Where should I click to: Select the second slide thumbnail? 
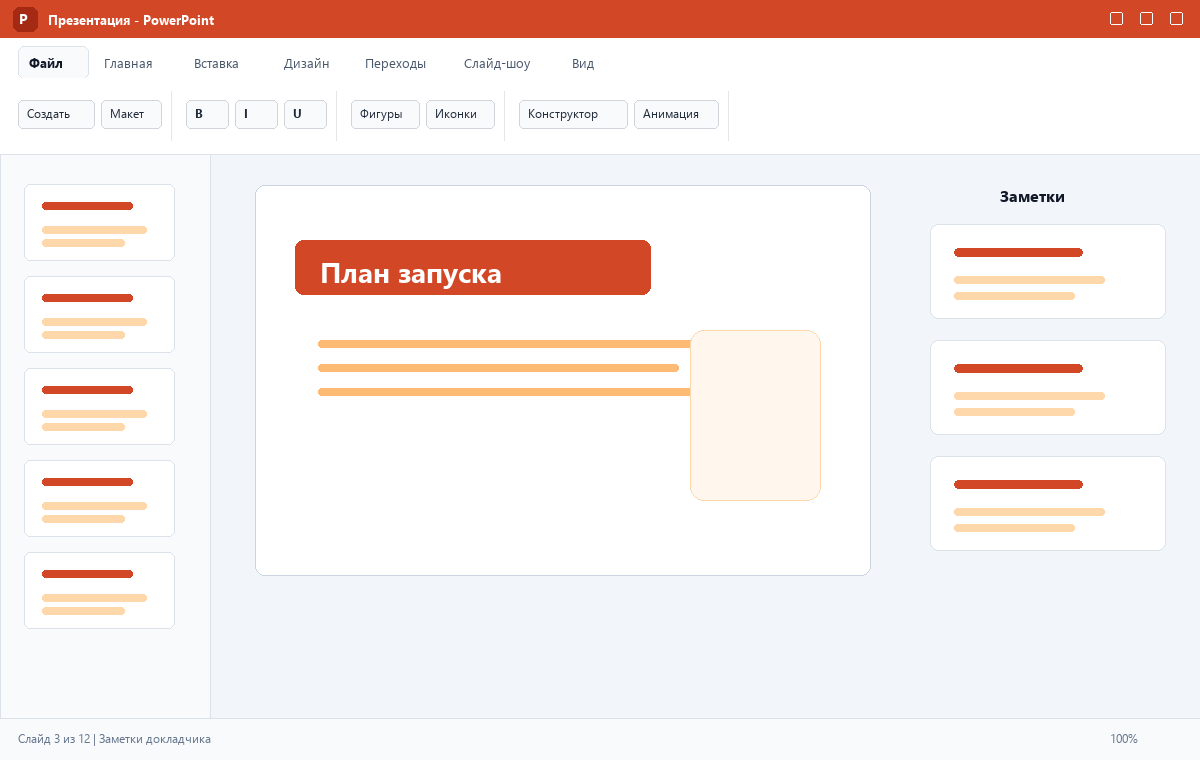pyautogui.click(x=99, y=314)
